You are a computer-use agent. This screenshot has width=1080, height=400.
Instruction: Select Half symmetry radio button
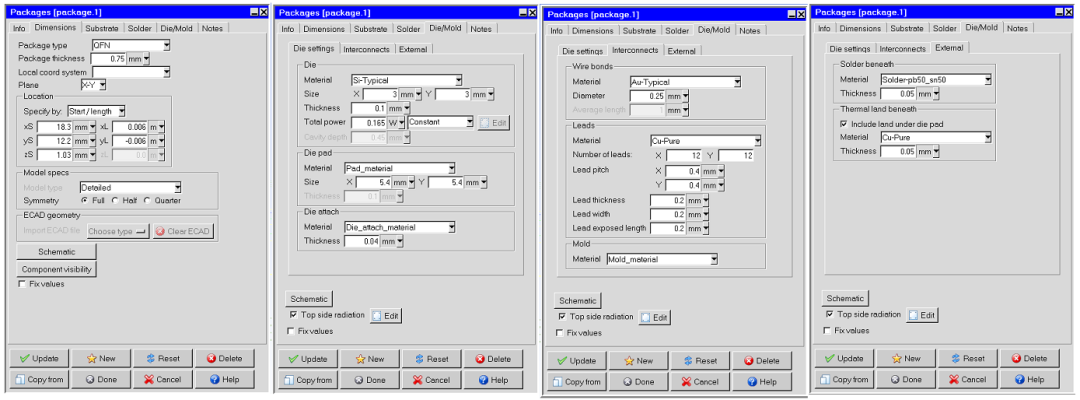click(x=115, y=201)
